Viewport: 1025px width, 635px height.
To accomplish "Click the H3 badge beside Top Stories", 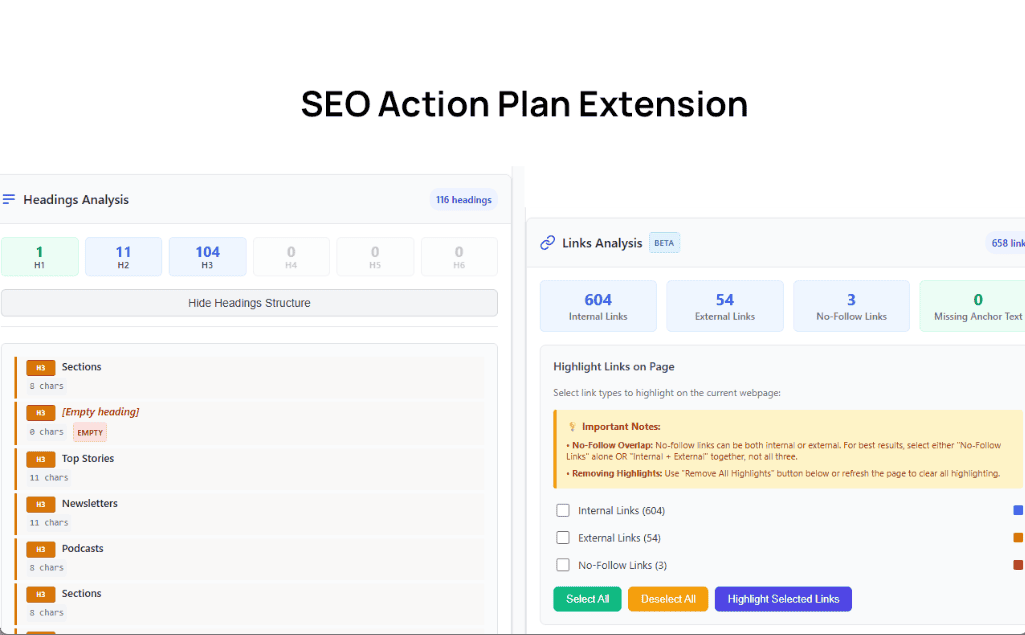I will (40, 459).
